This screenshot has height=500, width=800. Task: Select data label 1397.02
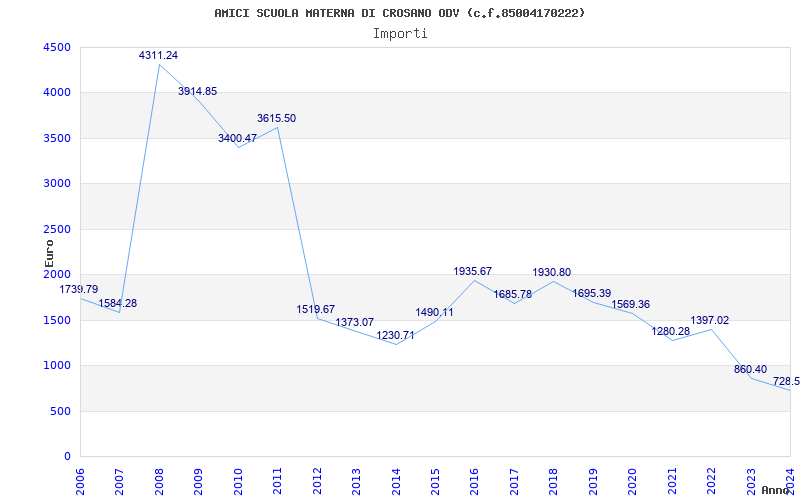[710, 320]
